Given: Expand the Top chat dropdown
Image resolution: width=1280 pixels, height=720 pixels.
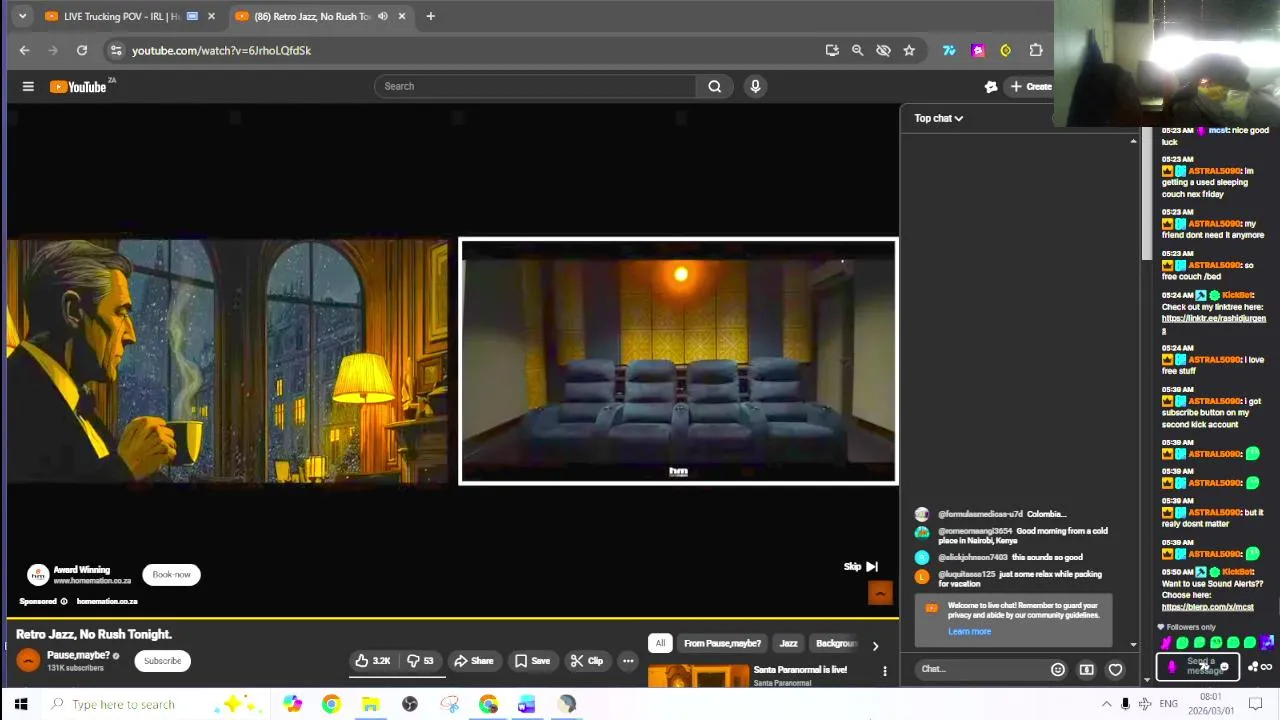Looking at the screenshot, I should pyautogui.click(x=938, y=118).
